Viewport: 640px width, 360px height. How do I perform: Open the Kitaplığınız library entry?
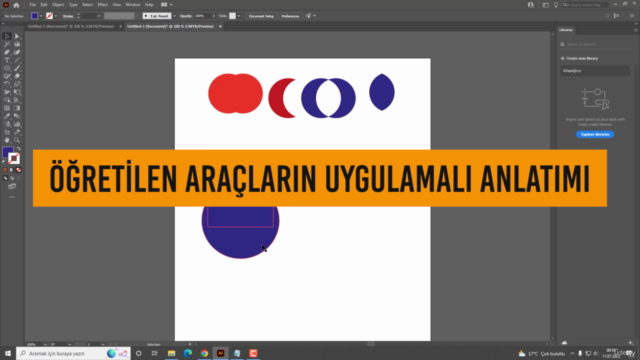point(595,71)
